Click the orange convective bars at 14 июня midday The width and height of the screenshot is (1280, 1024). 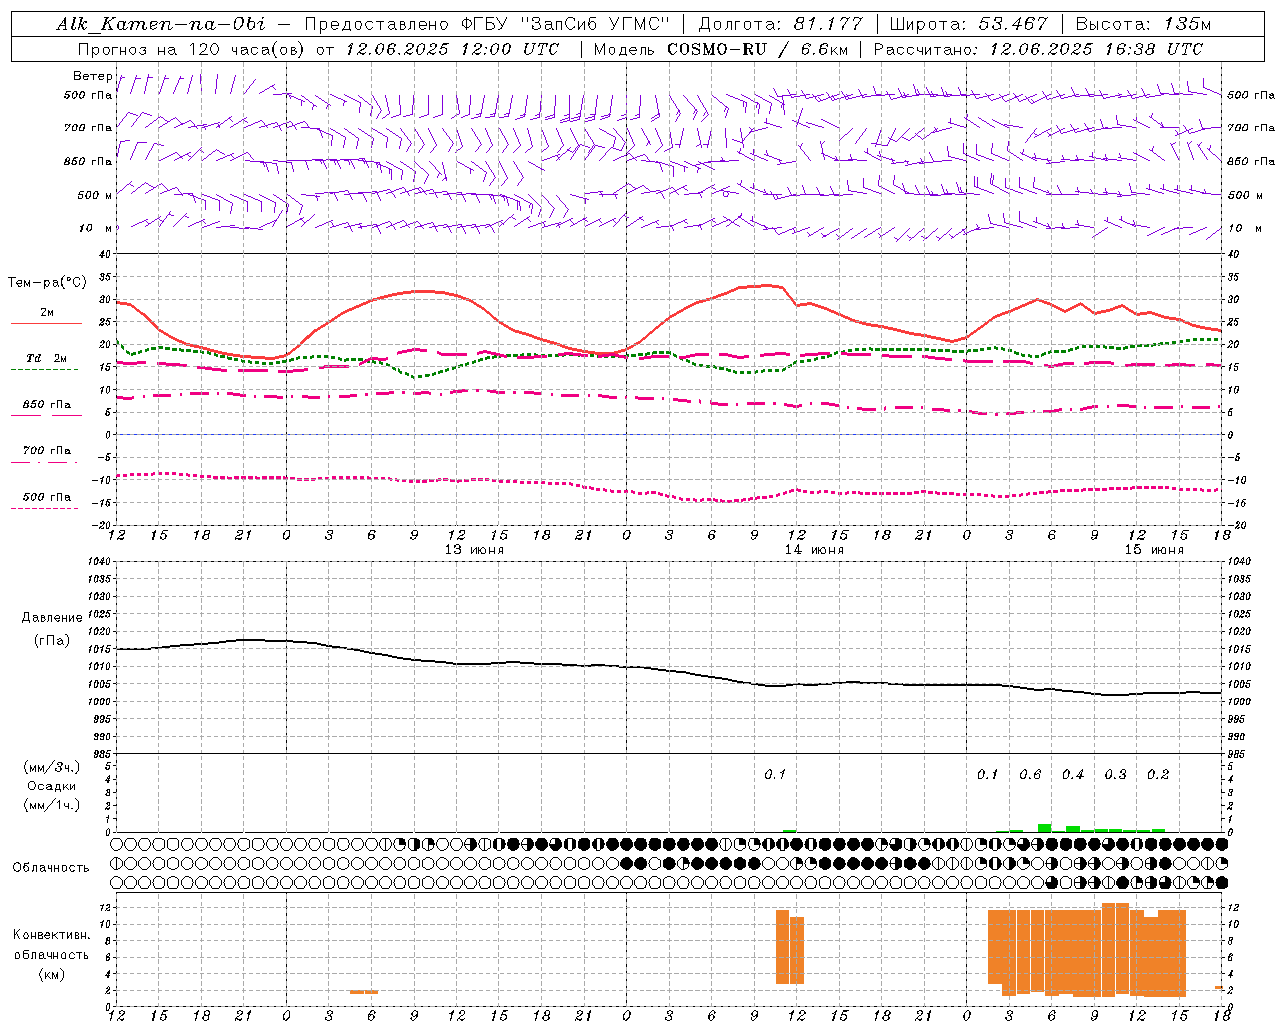[x=790, y=947]
